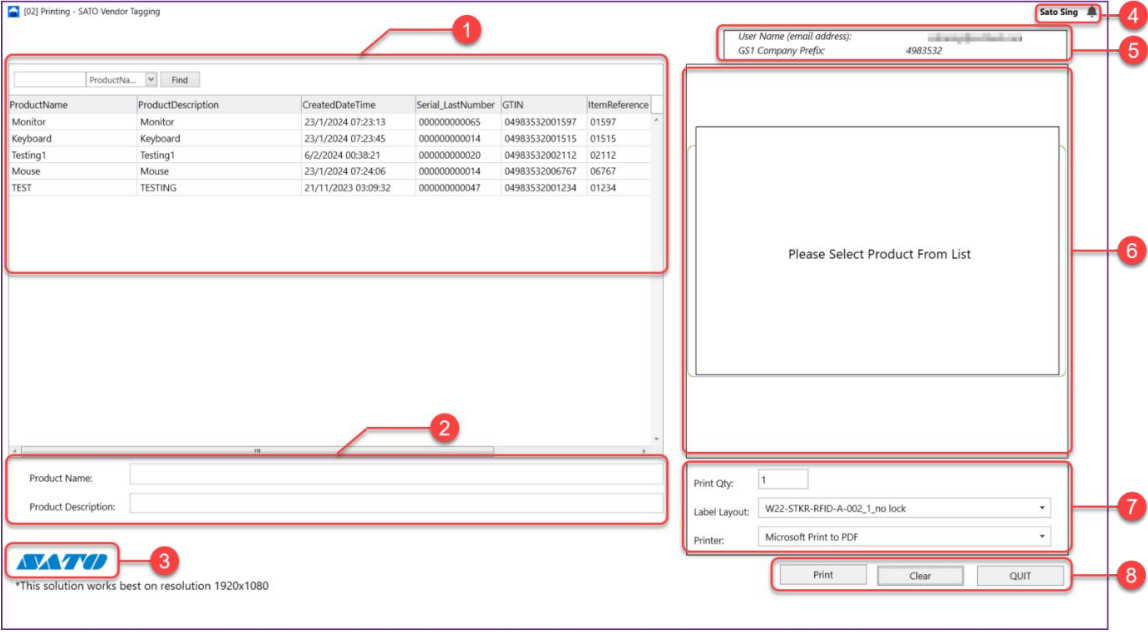Click the application icon in the title bar
Image resolution: width=1148 pixels, height=632 pixels.
click(x=13, y=10)
